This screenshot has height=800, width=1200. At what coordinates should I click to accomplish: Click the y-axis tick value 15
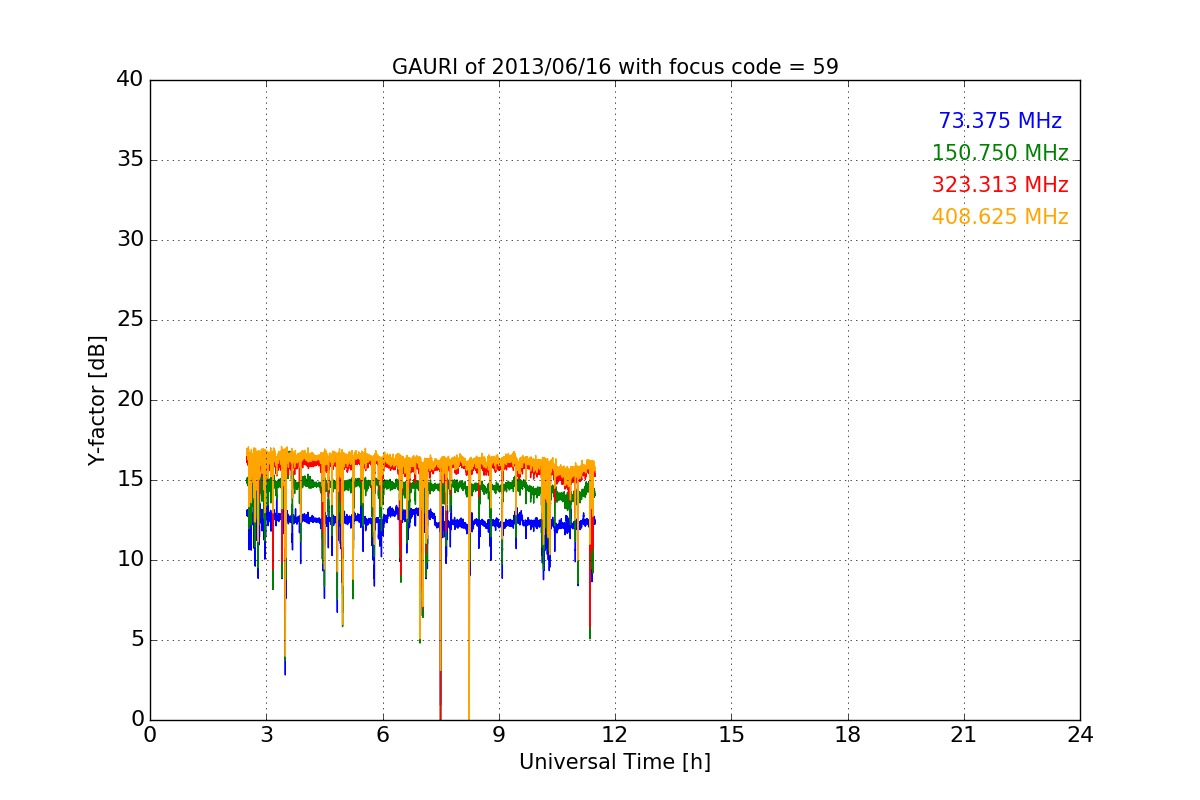[130, 480]
